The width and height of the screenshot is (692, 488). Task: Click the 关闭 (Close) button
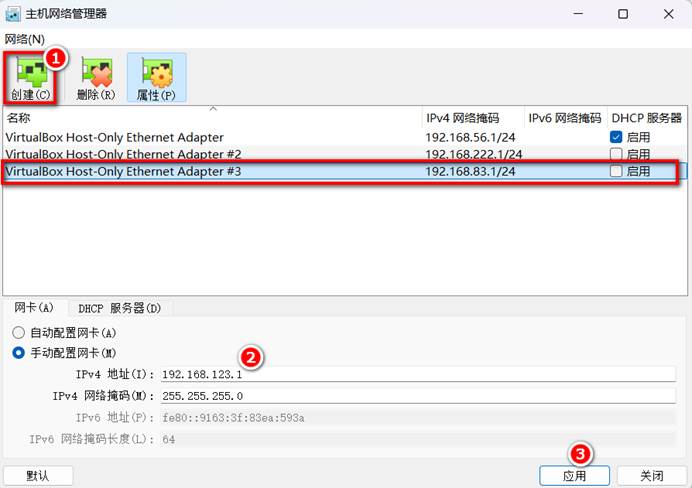651,476
